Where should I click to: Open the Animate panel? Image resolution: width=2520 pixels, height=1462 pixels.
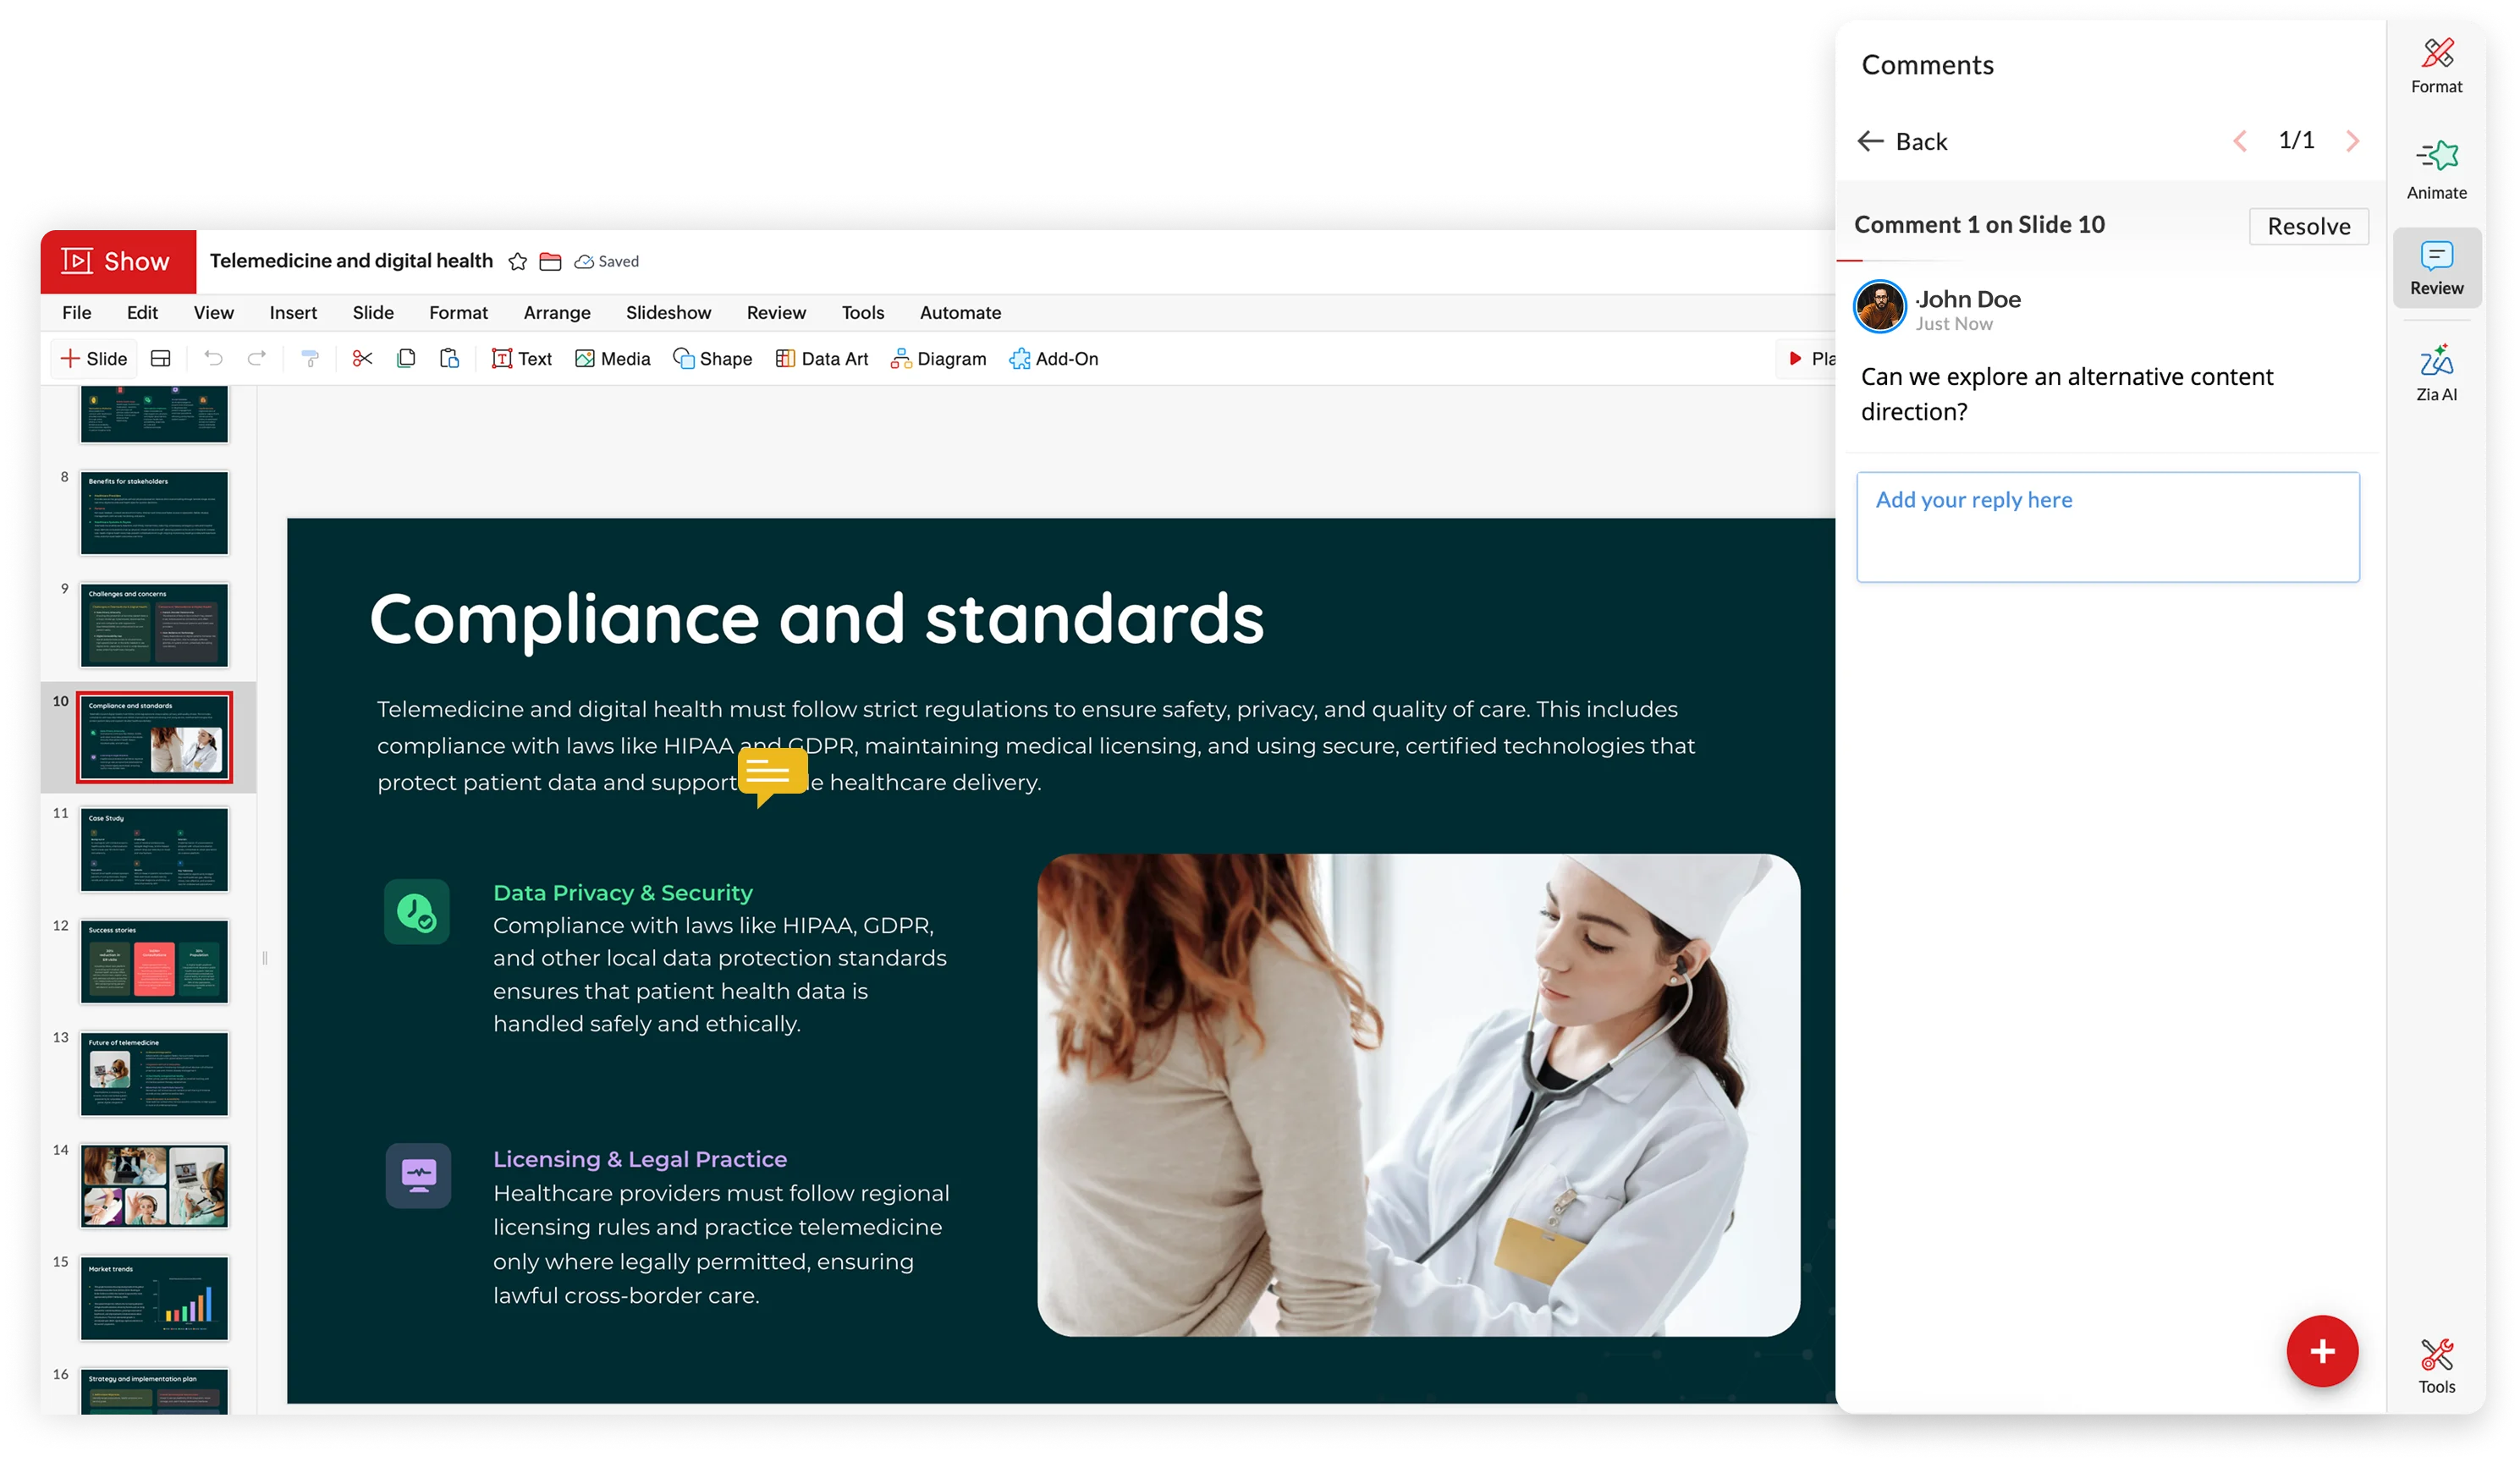(x=2437, y=166)
